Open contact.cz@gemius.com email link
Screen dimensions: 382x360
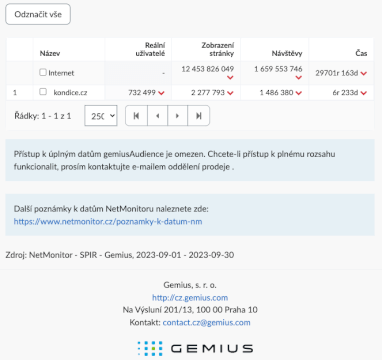coord(207,322)
